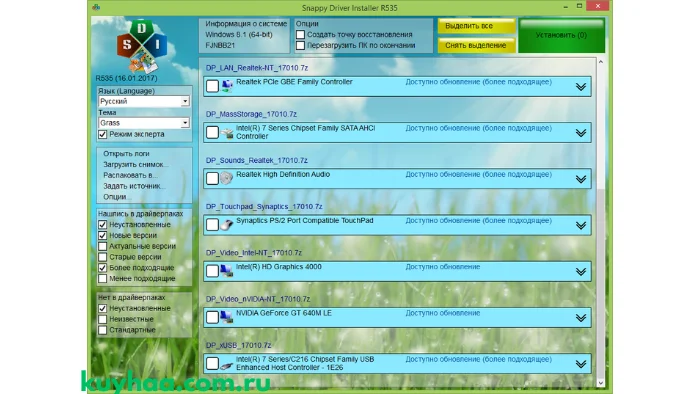This screenshot has width=700, height=394.
Task: Click the driver list vertical scrollbar thumb
Action: click(x=601, y=283)
